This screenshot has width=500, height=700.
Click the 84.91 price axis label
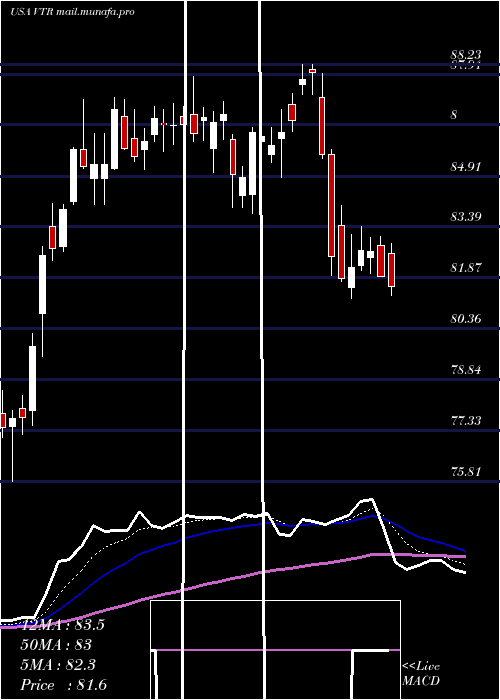click(466, 167)
